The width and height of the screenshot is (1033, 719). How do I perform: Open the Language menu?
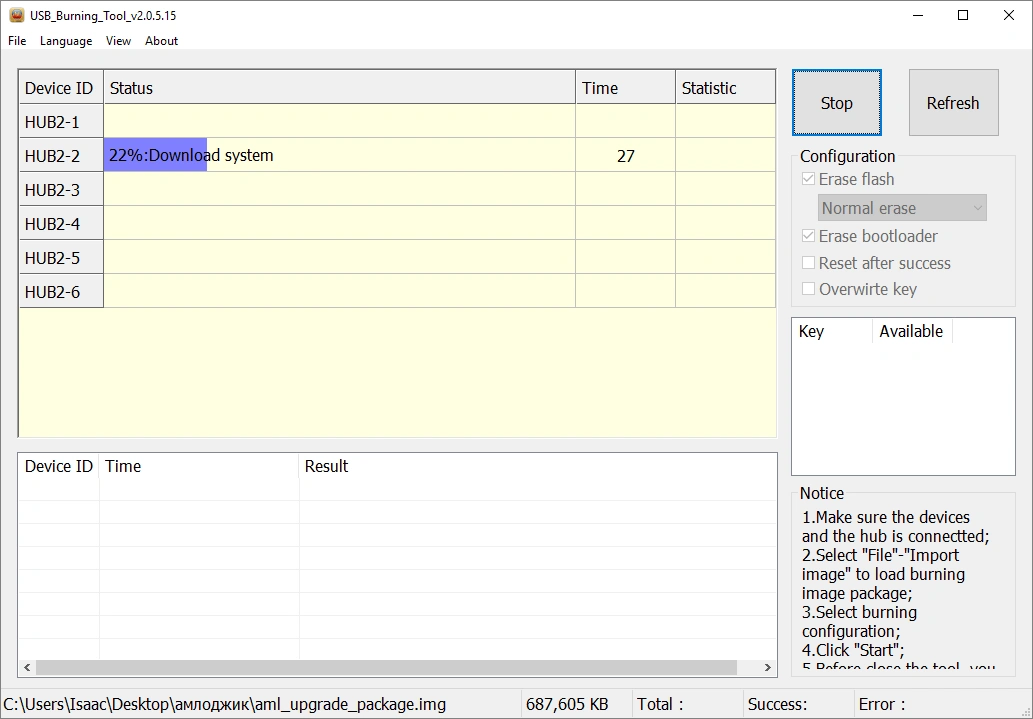coord(65,41)
